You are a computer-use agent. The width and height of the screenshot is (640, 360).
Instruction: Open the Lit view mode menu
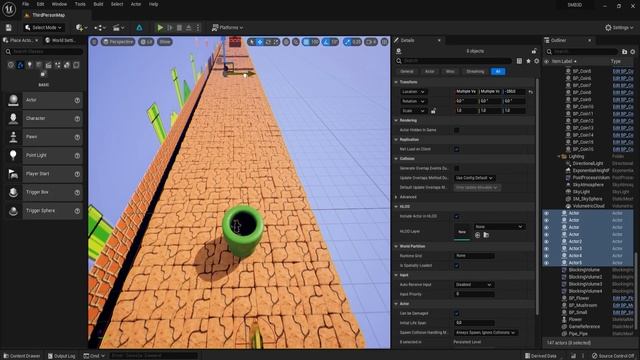tap(147, 42)
